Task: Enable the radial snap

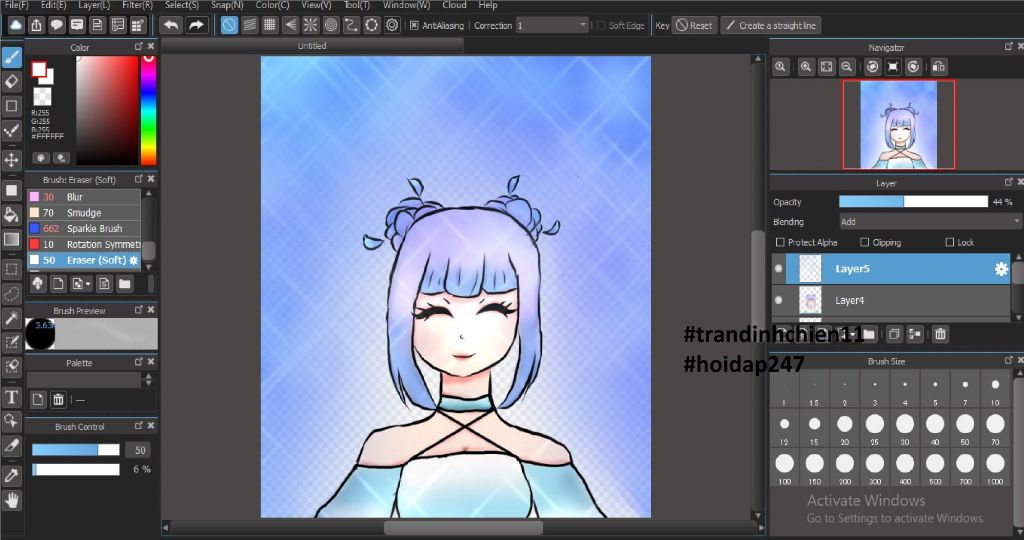Action: [311, 25]
